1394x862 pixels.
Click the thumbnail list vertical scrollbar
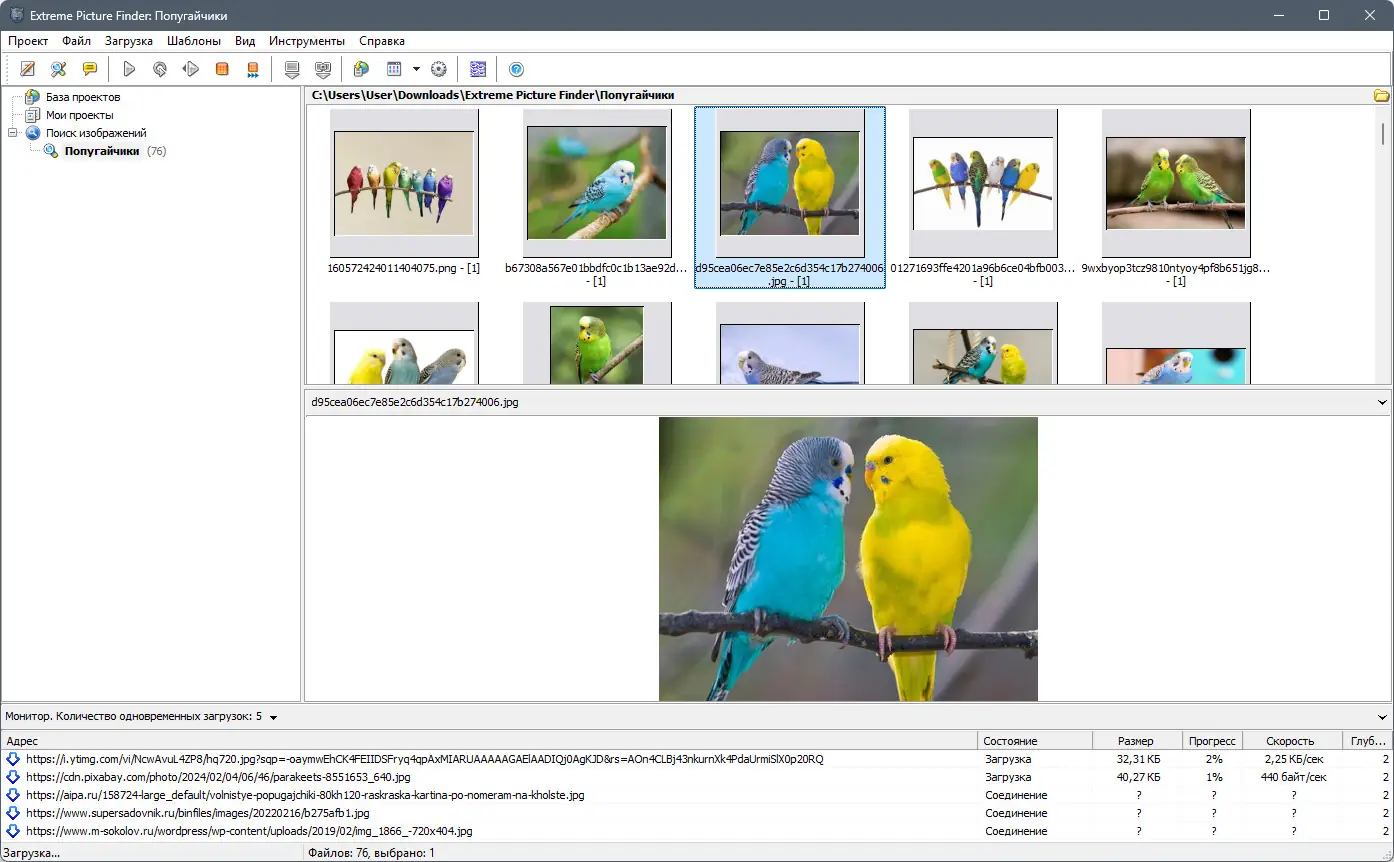coord(1383,250)
